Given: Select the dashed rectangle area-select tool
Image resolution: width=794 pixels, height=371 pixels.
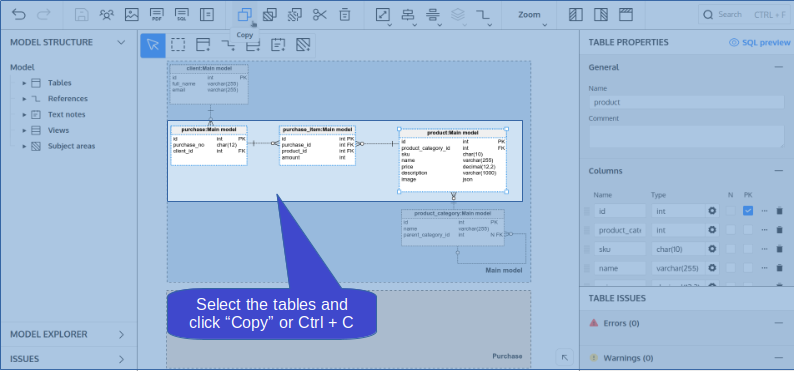Looking at the screenshot, I should click(178, 45).
